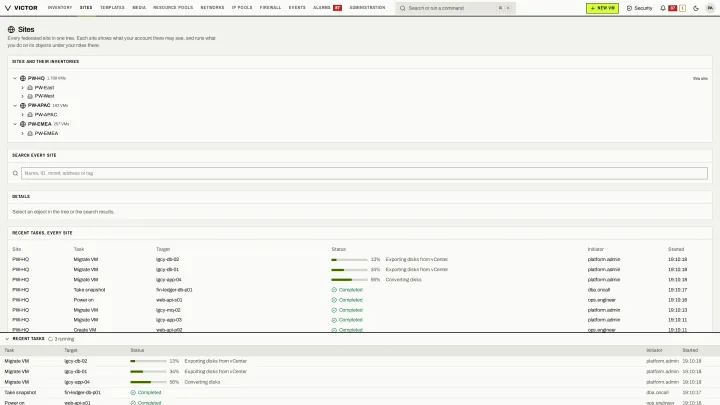Click the dba.oncall initiator in the site tasks table

point(599,290)
